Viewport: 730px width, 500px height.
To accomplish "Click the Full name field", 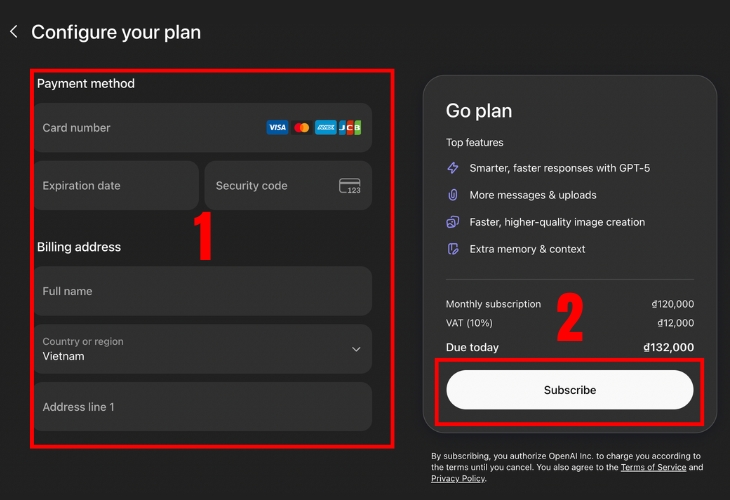I will (200, 291).
